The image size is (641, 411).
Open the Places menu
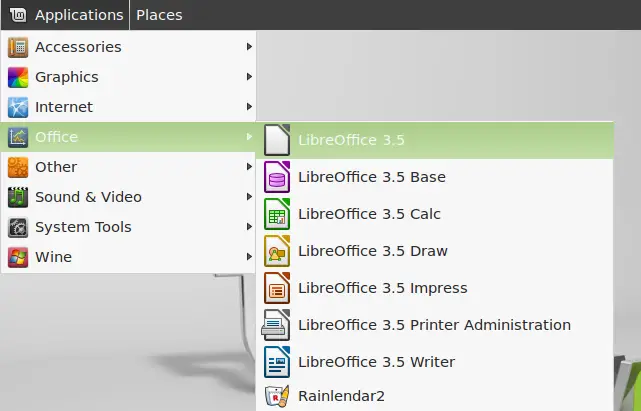(159, 15)
